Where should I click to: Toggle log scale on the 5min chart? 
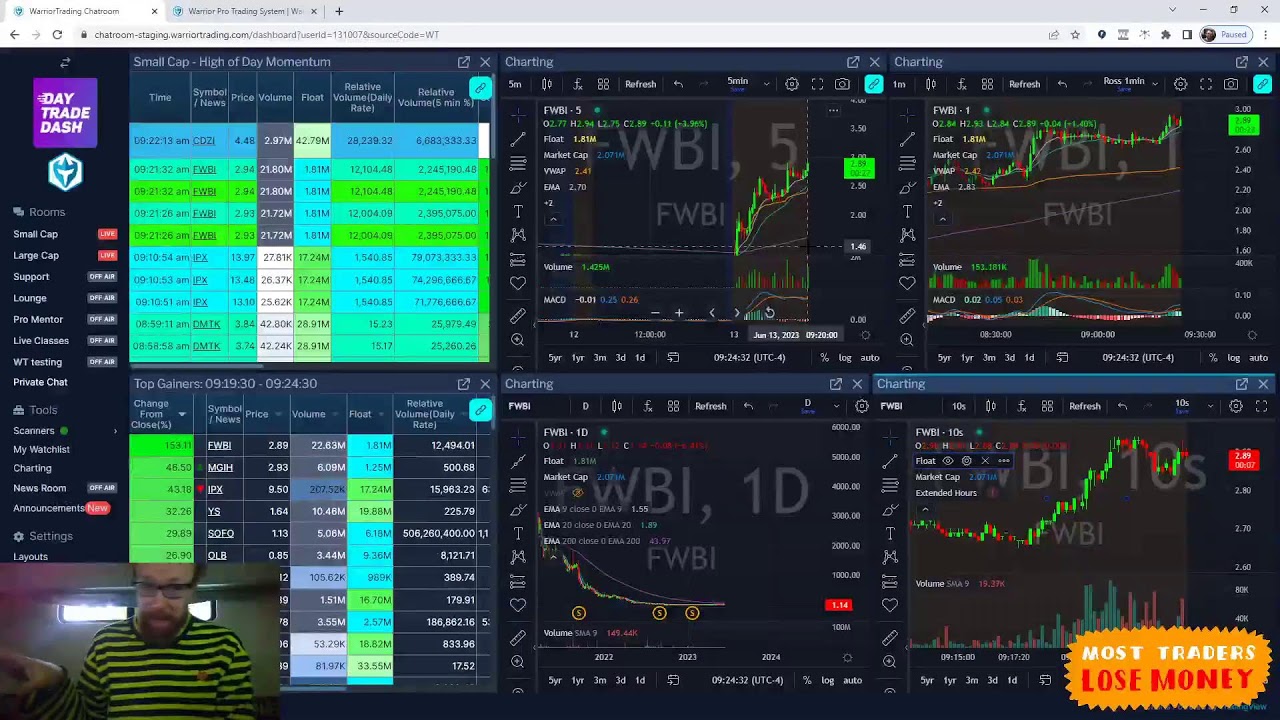click(x=845, y=358)
